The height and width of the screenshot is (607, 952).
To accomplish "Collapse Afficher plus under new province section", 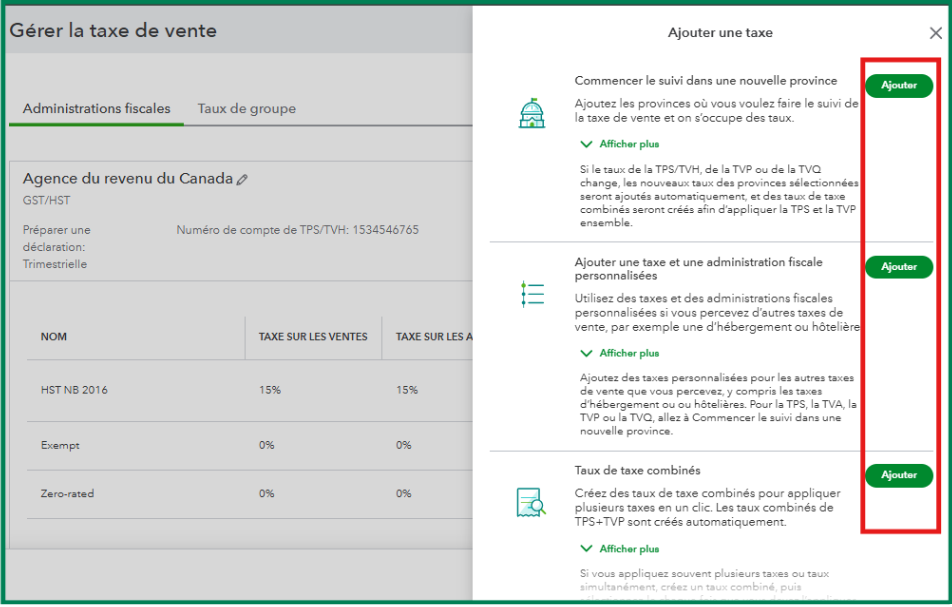I will tap(620, 144).
